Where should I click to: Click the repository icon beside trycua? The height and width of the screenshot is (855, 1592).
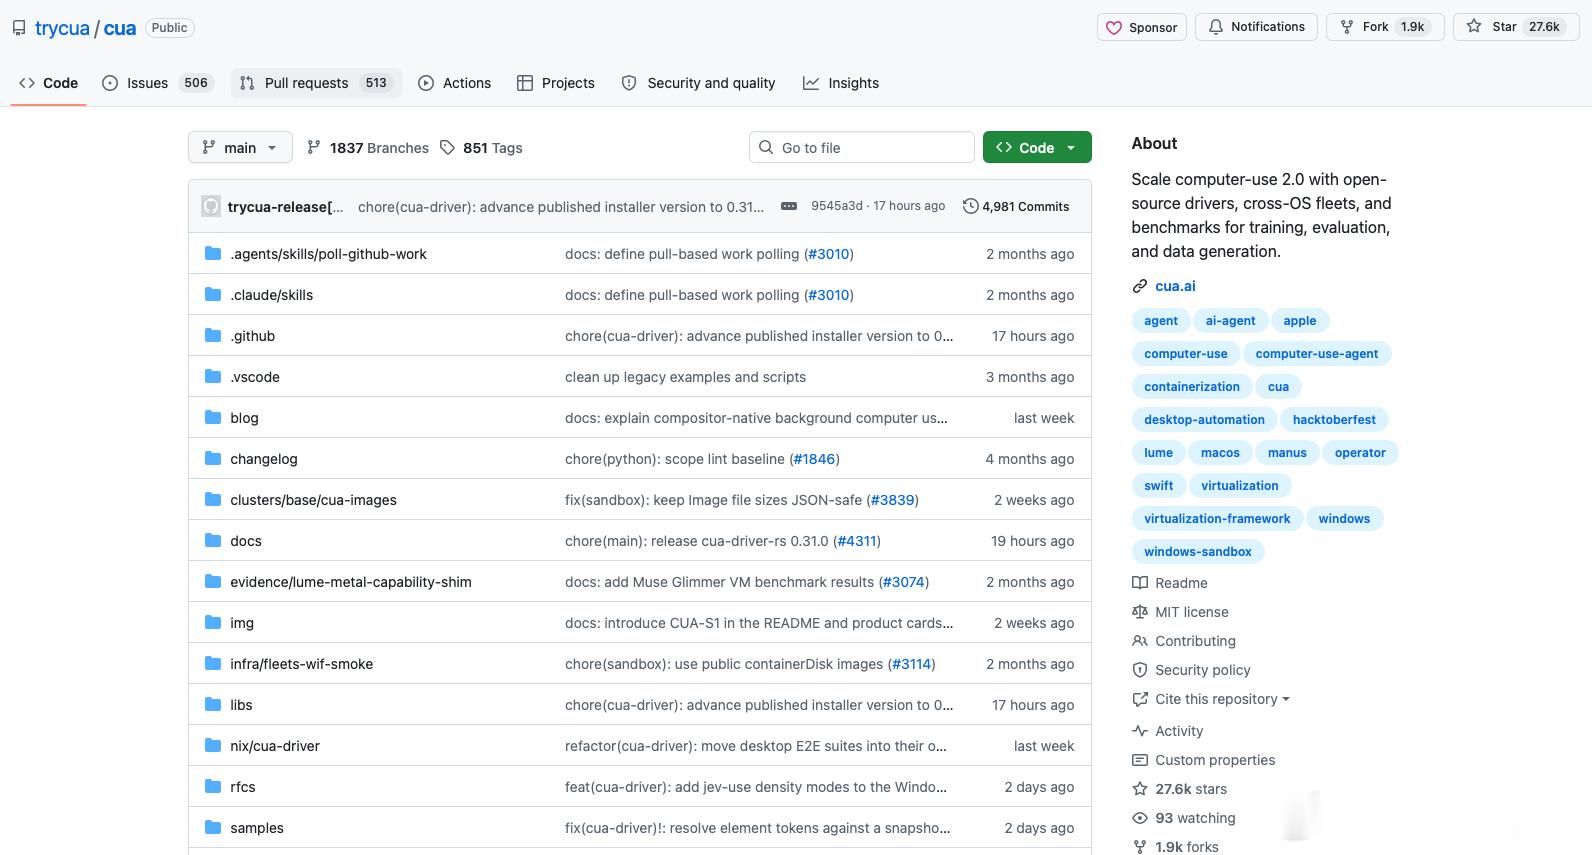19,28
